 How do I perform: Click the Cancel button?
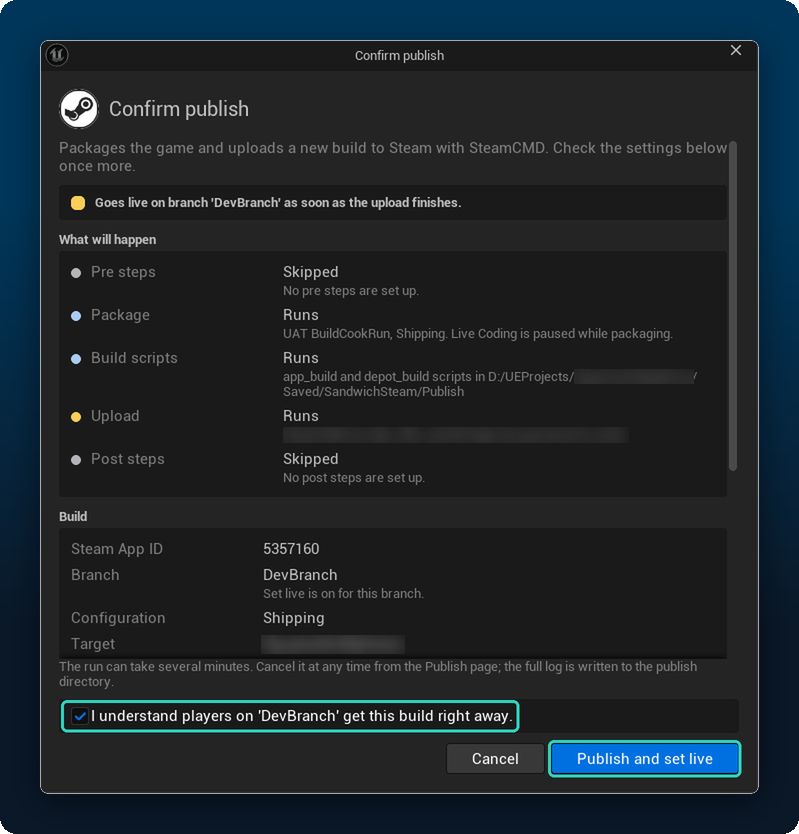tap(495, 758)
